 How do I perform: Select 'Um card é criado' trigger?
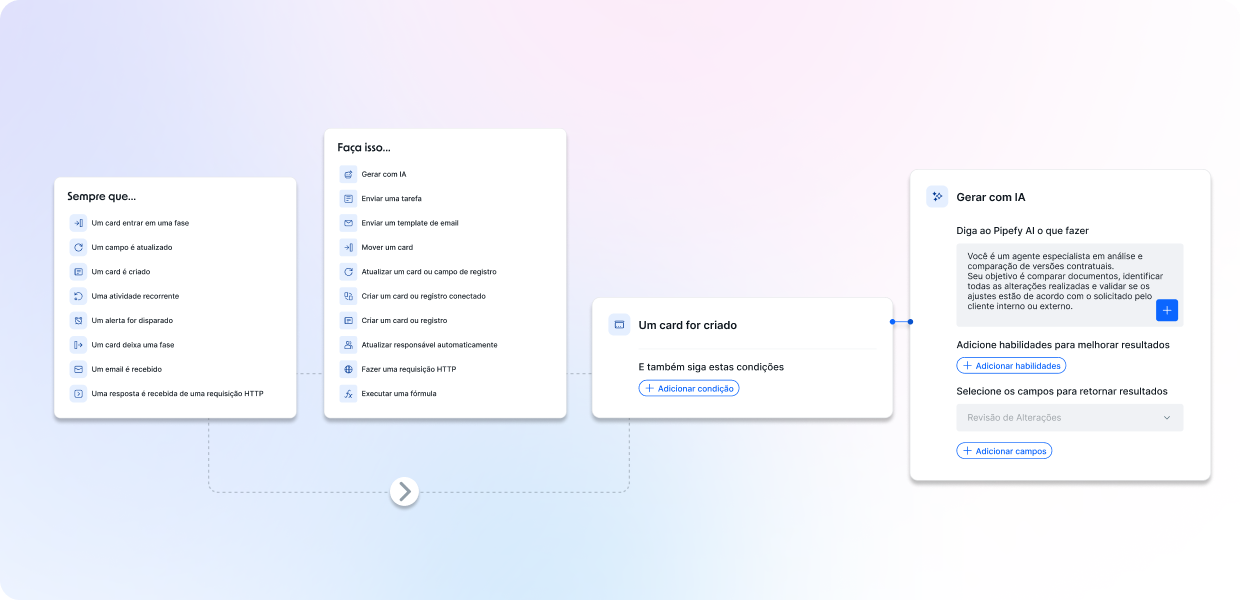pyautogui.click(x=120, y=272)
